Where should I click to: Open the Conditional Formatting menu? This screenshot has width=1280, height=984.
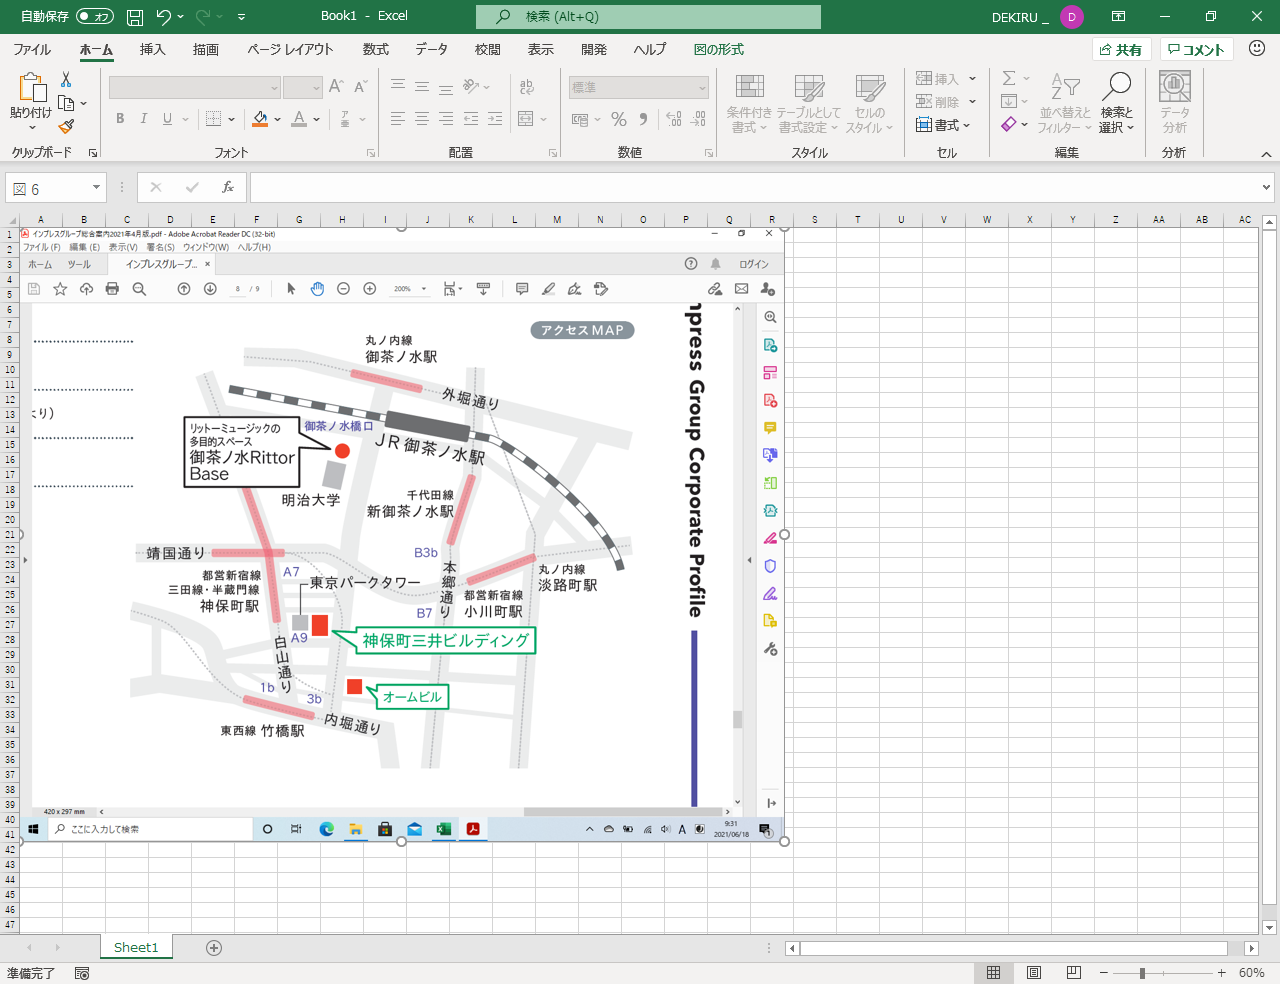click(749, 103)
